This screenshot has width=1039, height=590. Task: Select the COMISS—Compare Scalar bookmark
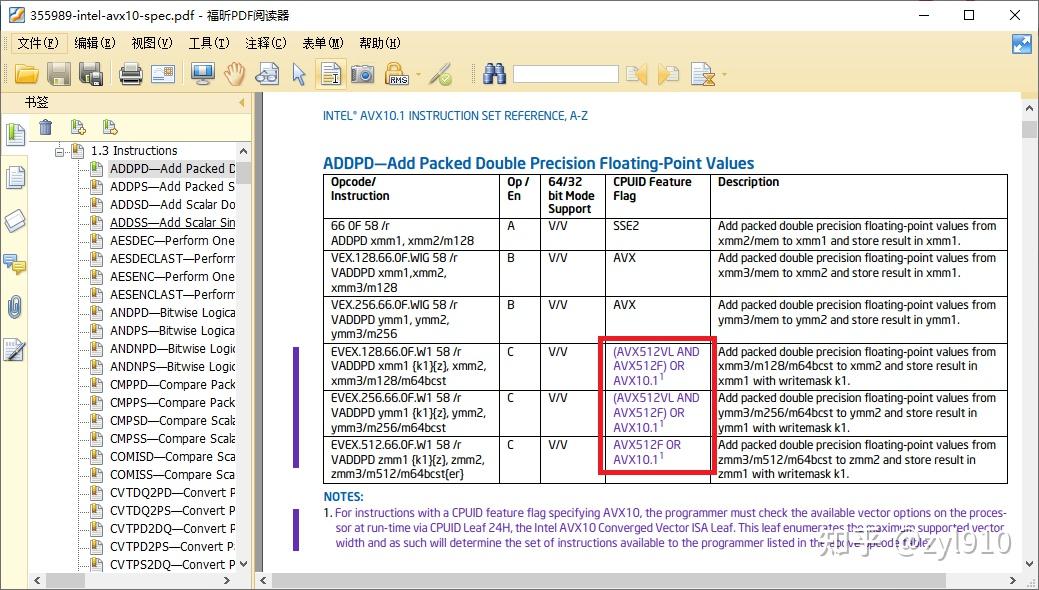pos(172,474)
